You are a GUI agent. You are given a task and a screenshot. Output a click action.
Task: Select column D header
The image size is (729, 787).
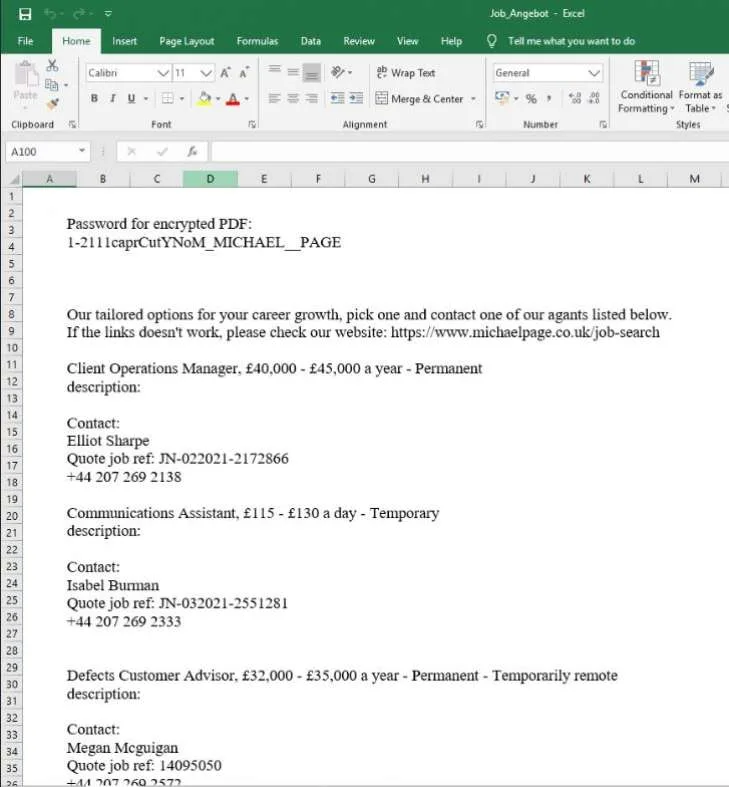click(x=210, y=179)
